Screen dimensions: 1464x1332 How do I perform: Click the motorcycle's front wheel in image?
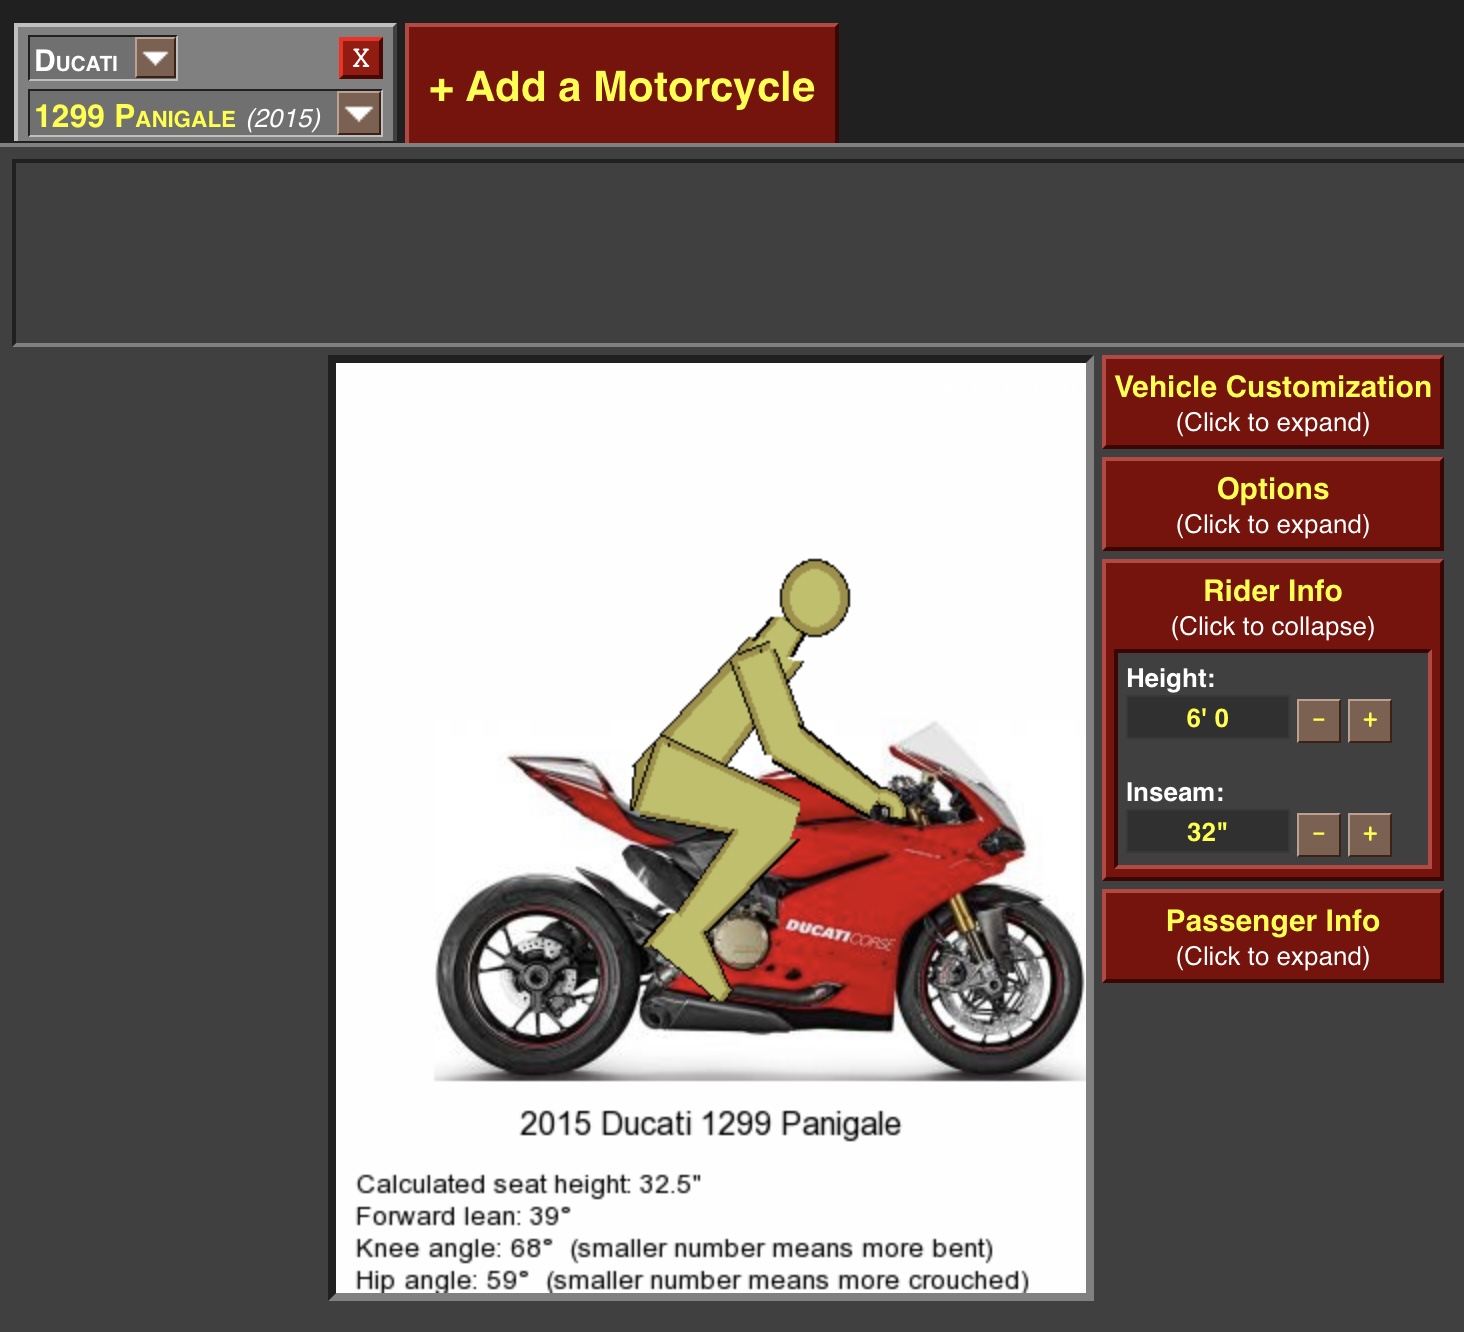point(990,980)
